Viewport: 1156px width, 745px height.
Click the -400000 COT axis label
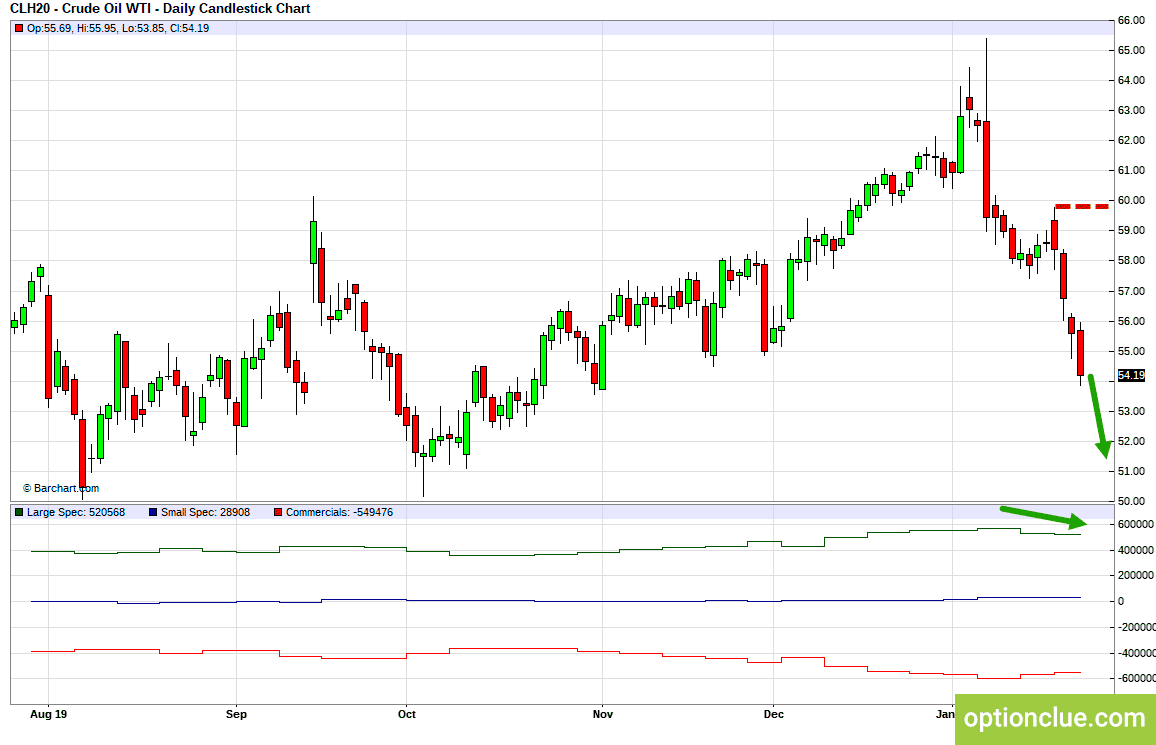click(x=1135, y=654)
